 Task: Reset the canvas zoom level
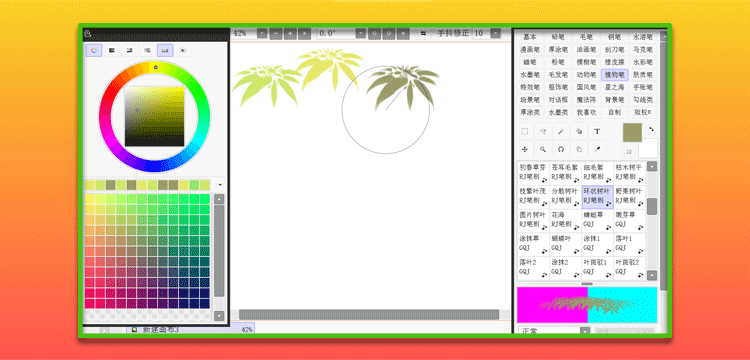pyautogui.click(x=304, y=33)
